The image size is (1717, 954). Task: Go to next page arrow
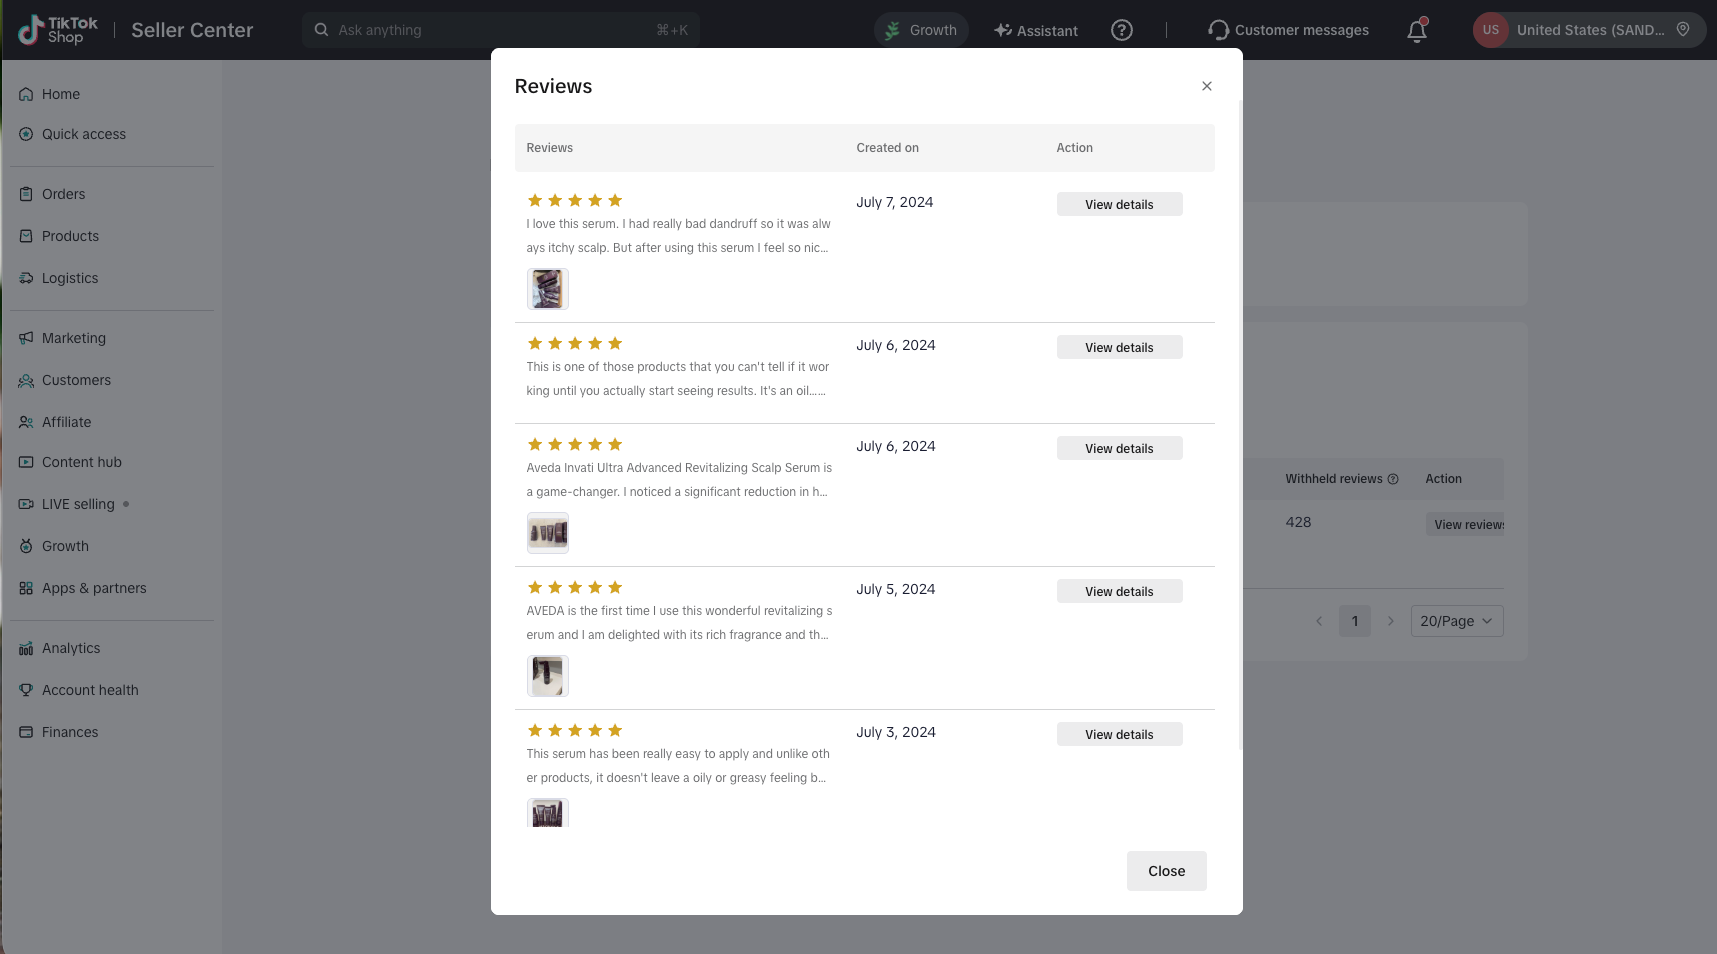pos(1390,621)
